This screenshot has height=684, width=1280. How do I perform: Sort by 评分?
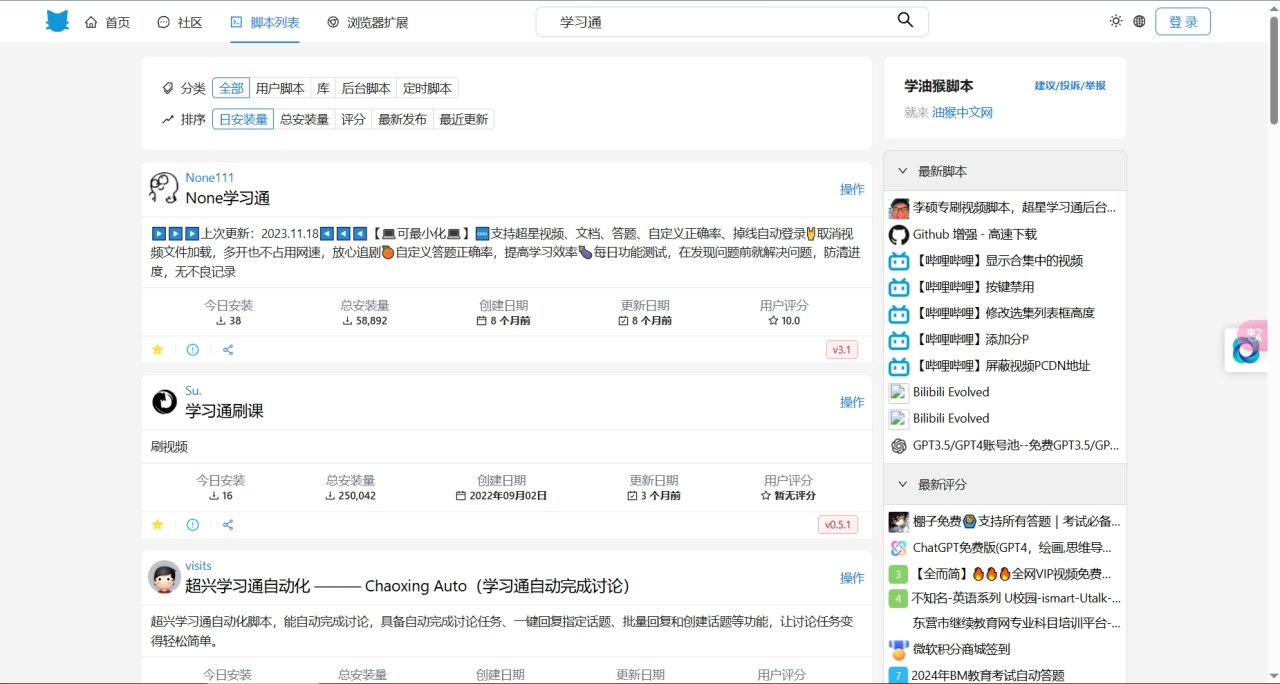[353, 119]
